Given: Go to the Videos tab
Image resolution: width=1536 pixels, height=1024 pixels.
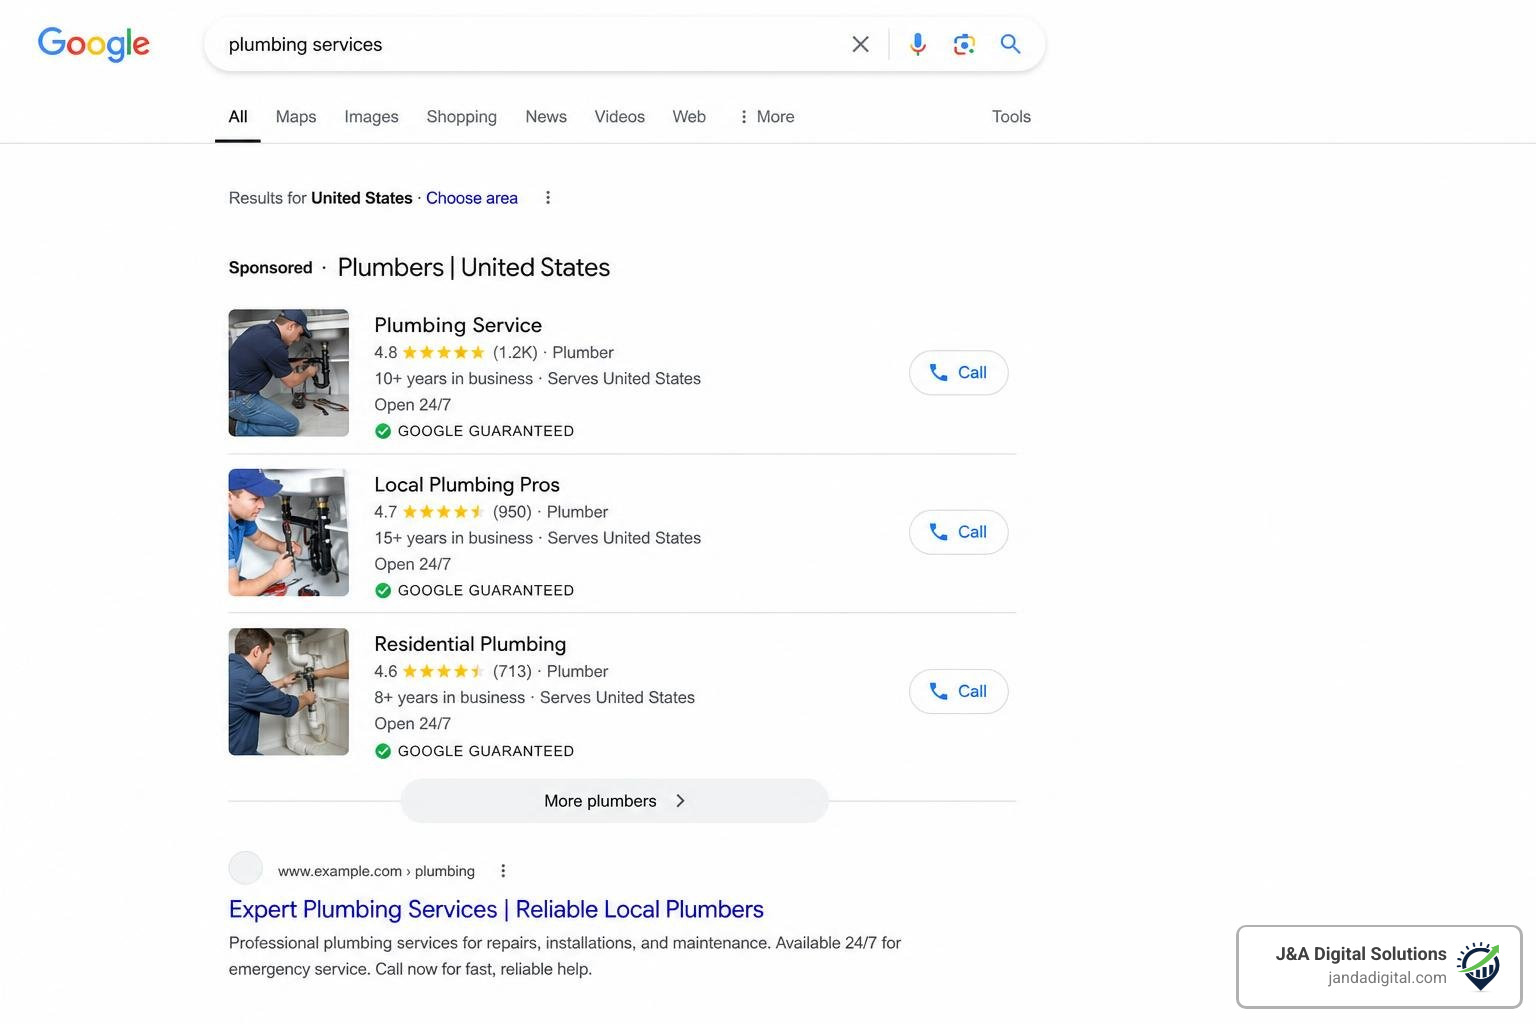Looking at the screenshot, I should click(620, 117).
